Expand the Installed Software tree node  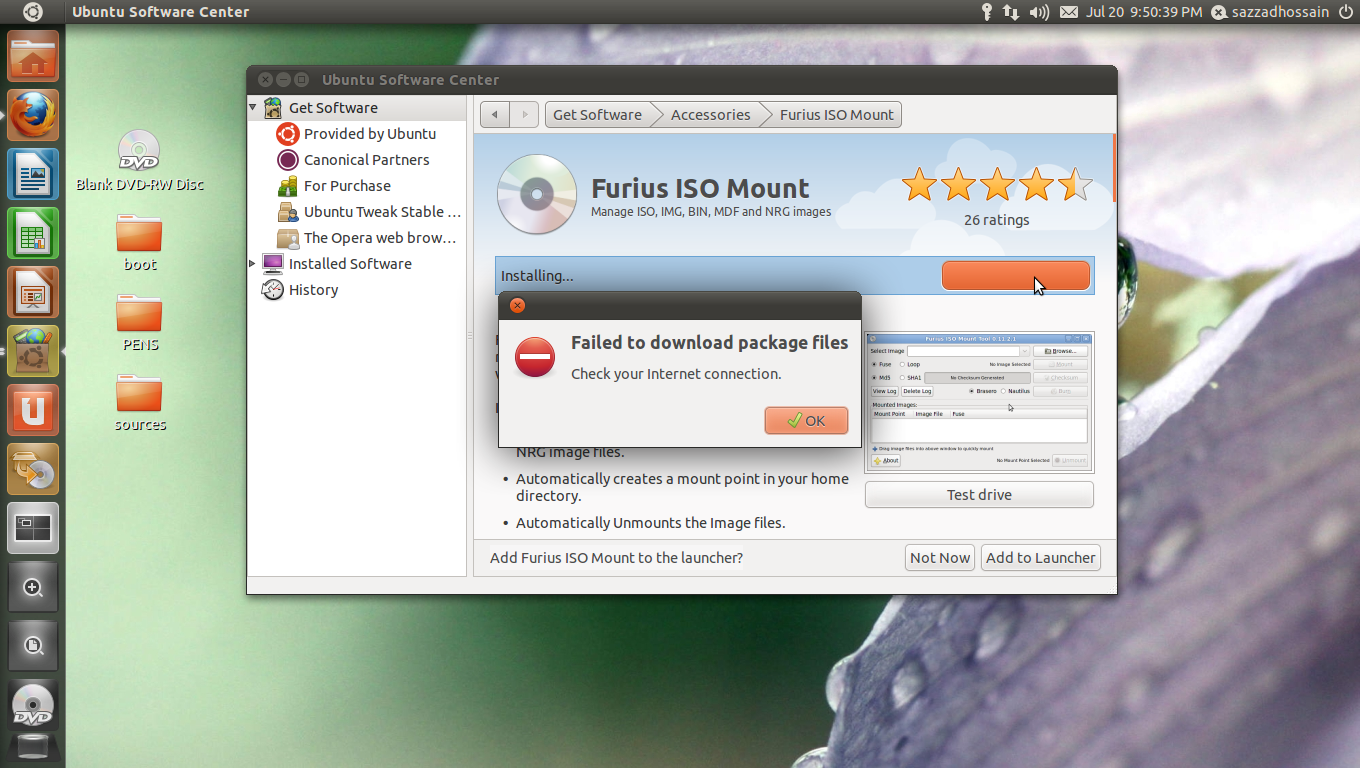[x=253, y=264]
